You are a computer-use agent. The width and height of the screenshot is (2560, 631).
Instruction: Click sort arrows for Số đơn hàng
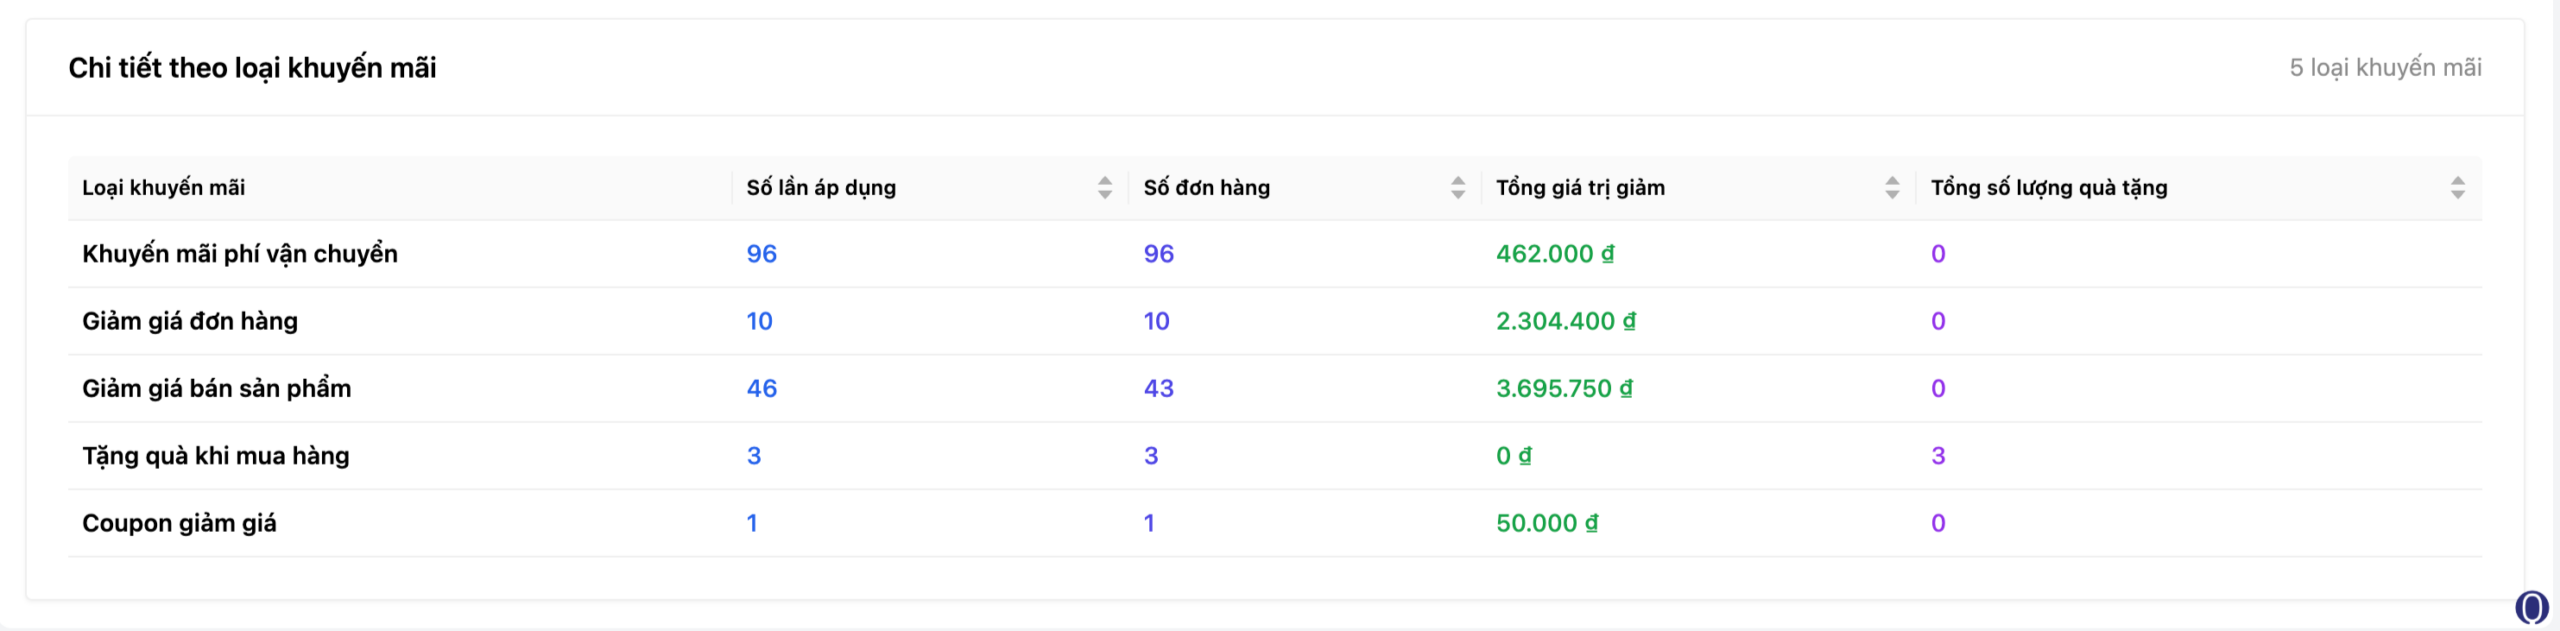click(1457, 188)
